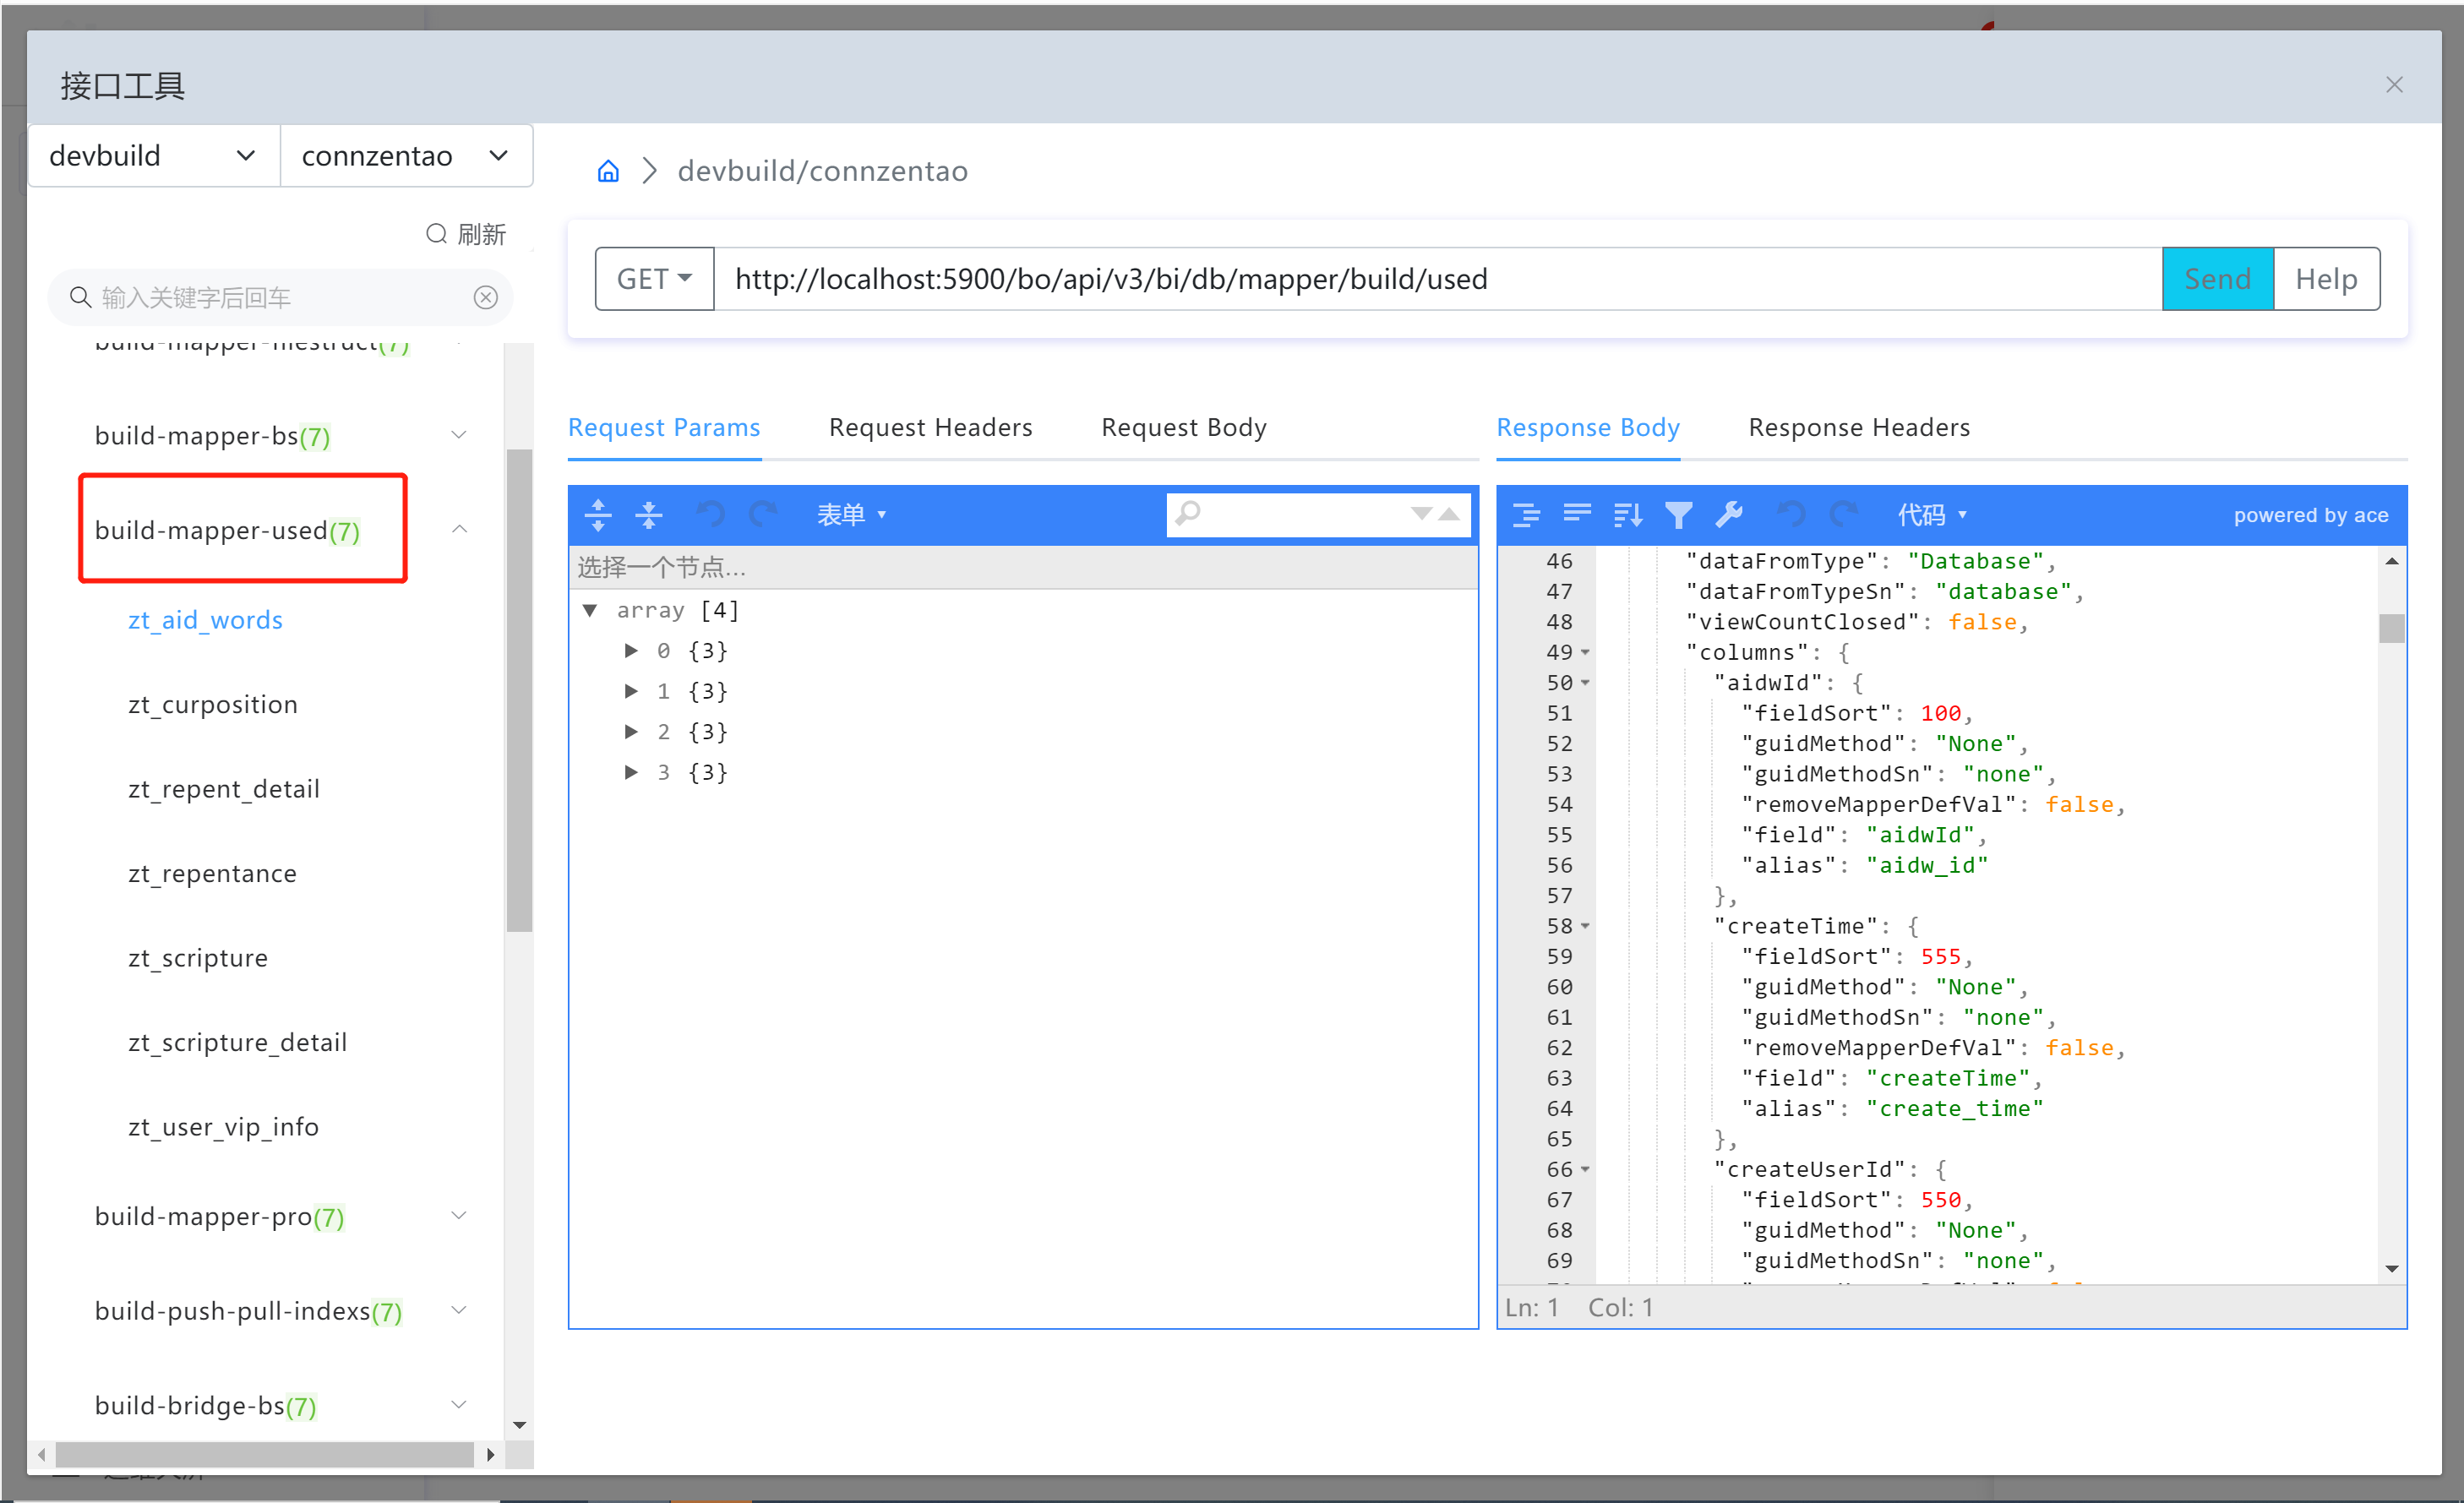Go to next search result in params editor

tap(1421, 514)
